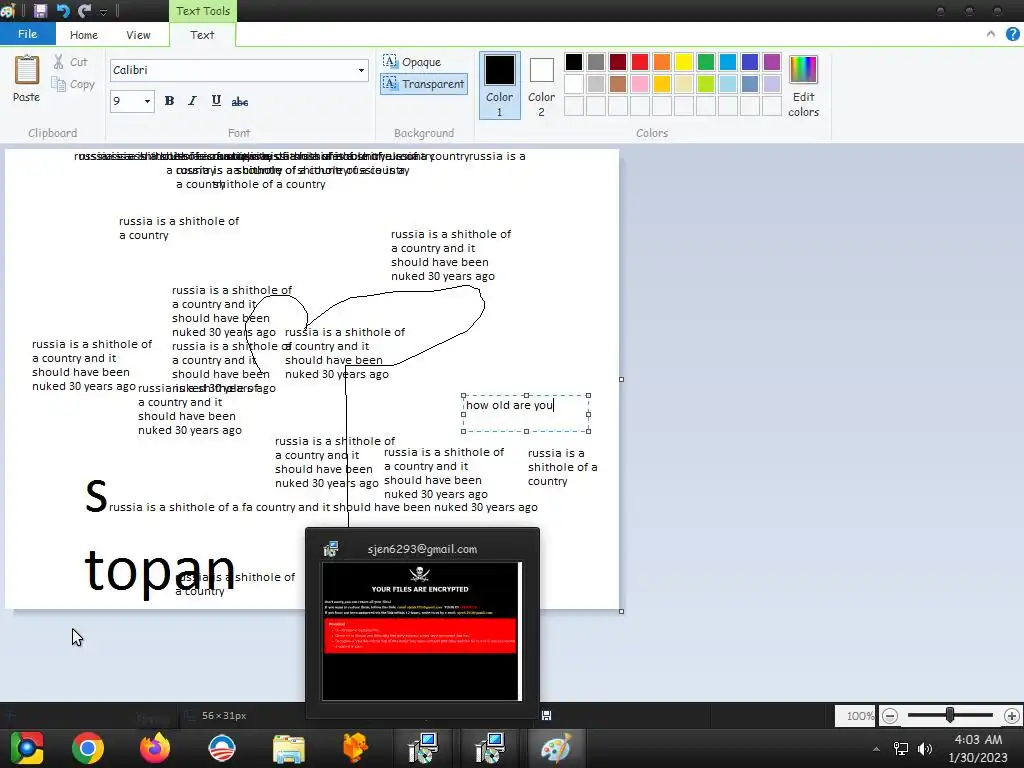The image size is (1024, 768).
Task: Click the Cut scissors button
Action: coord(71,62)
